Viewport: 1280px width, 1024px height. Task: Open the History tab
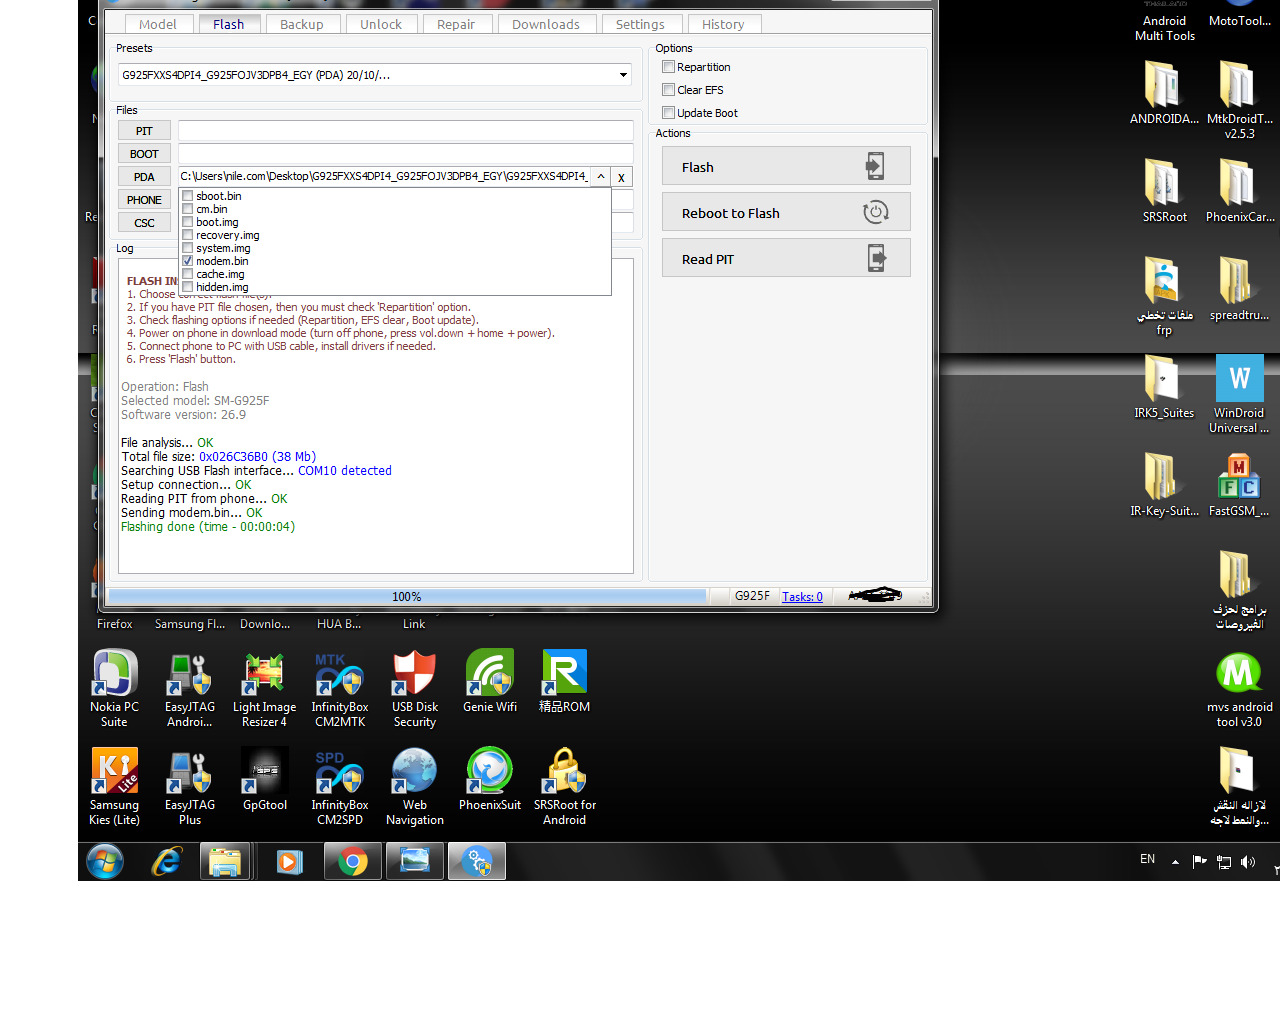[723, 24]
